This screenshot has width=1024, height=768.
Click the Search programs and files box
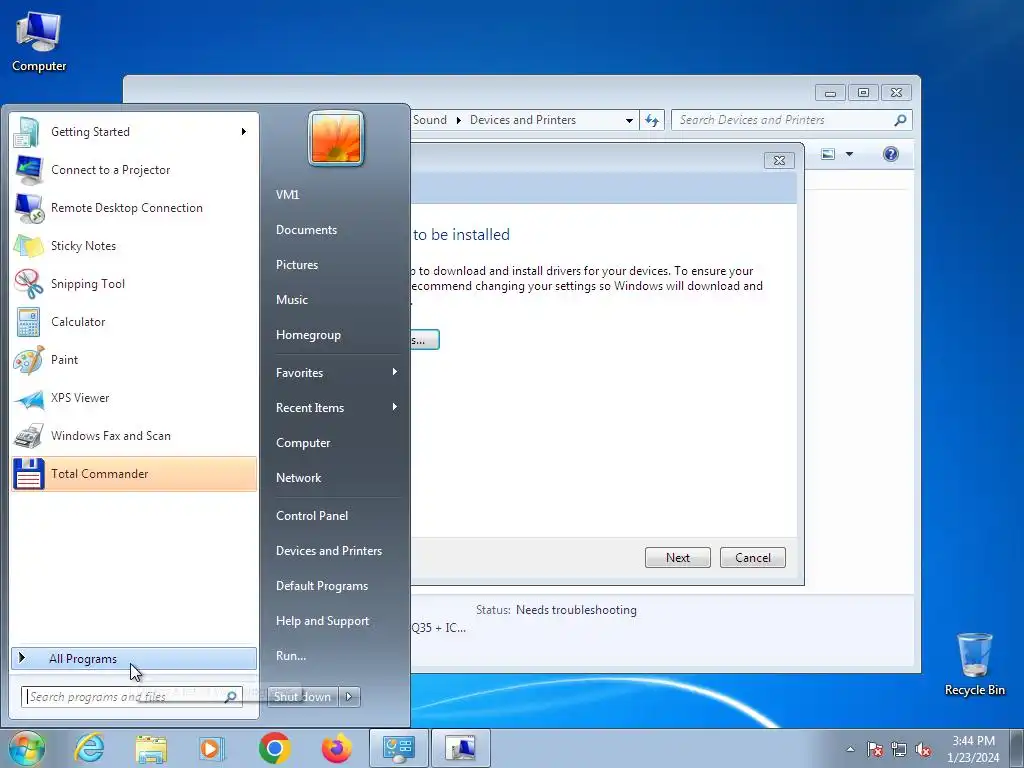coord(131,697)
